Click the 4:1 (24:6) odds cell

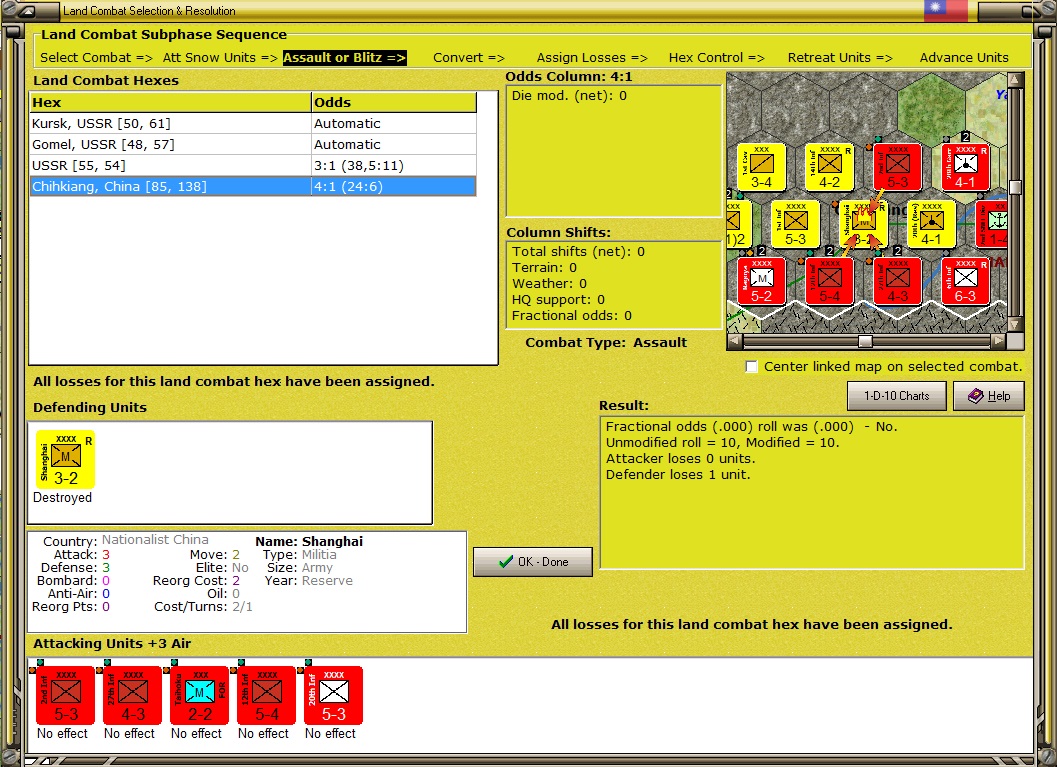(x=394, y=187)
